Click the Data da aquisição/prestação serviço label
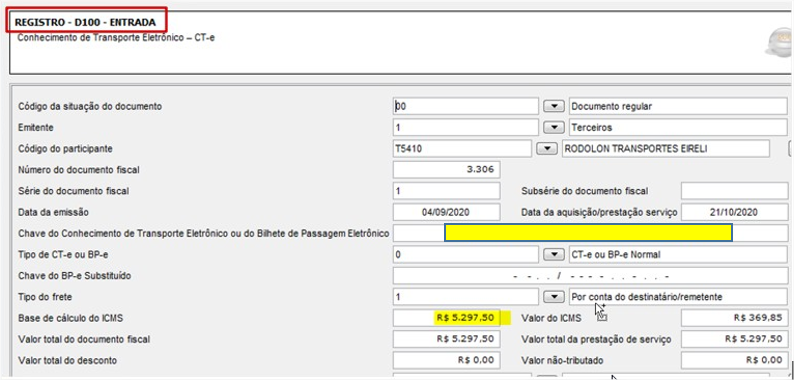This screenshot has height=380, width=794. pos(599,213)
